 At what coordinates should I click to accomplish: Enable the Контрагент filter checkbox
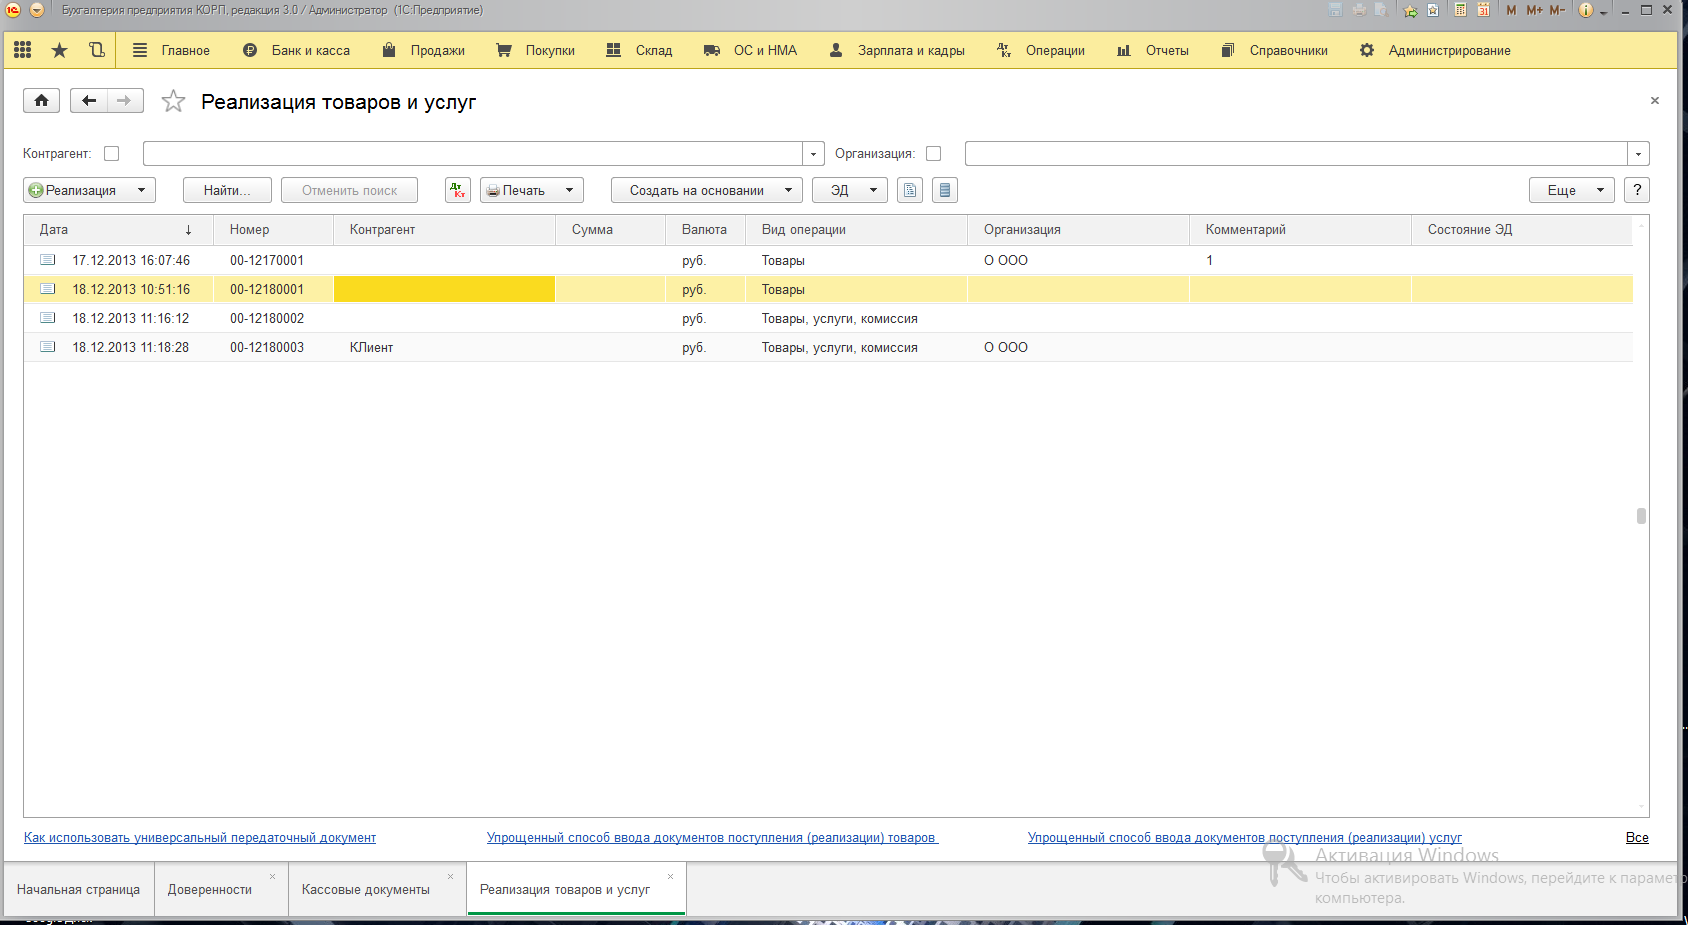click(x=112, y=154)
